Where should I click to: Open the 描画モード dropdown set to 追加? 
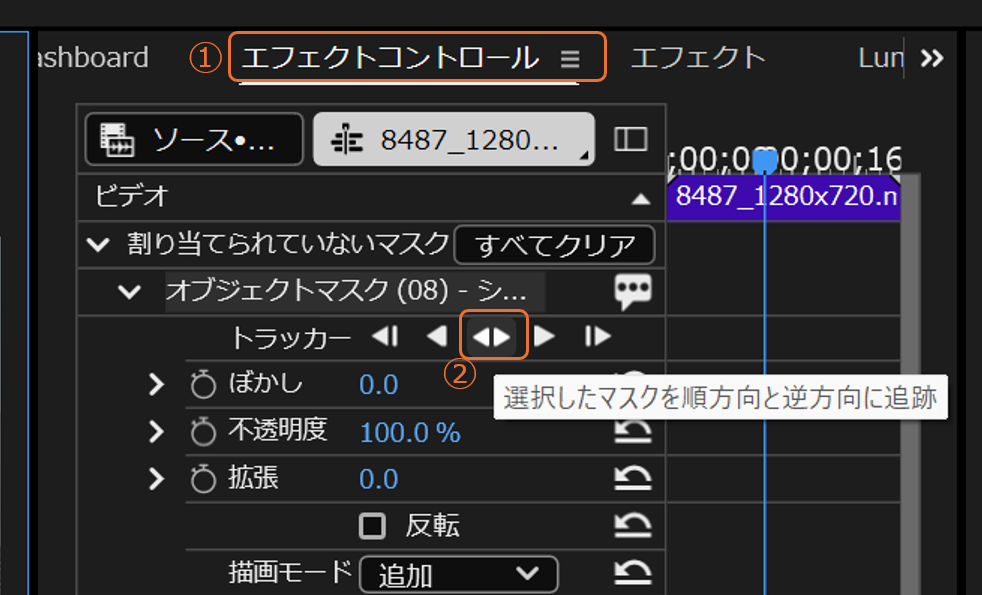pyautogui.click(x=458, y=574)
